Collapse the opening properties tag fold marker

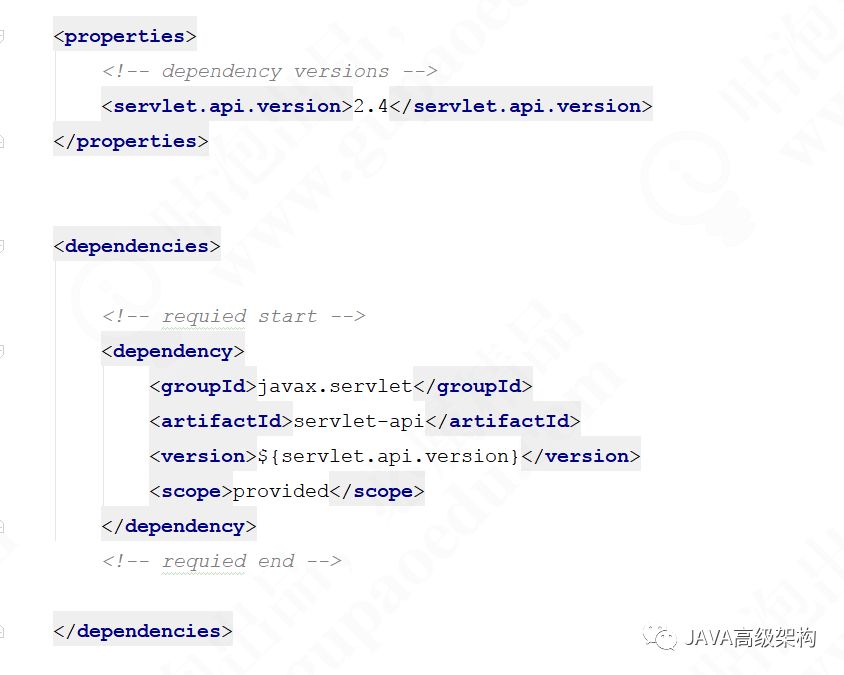(2, 36)
